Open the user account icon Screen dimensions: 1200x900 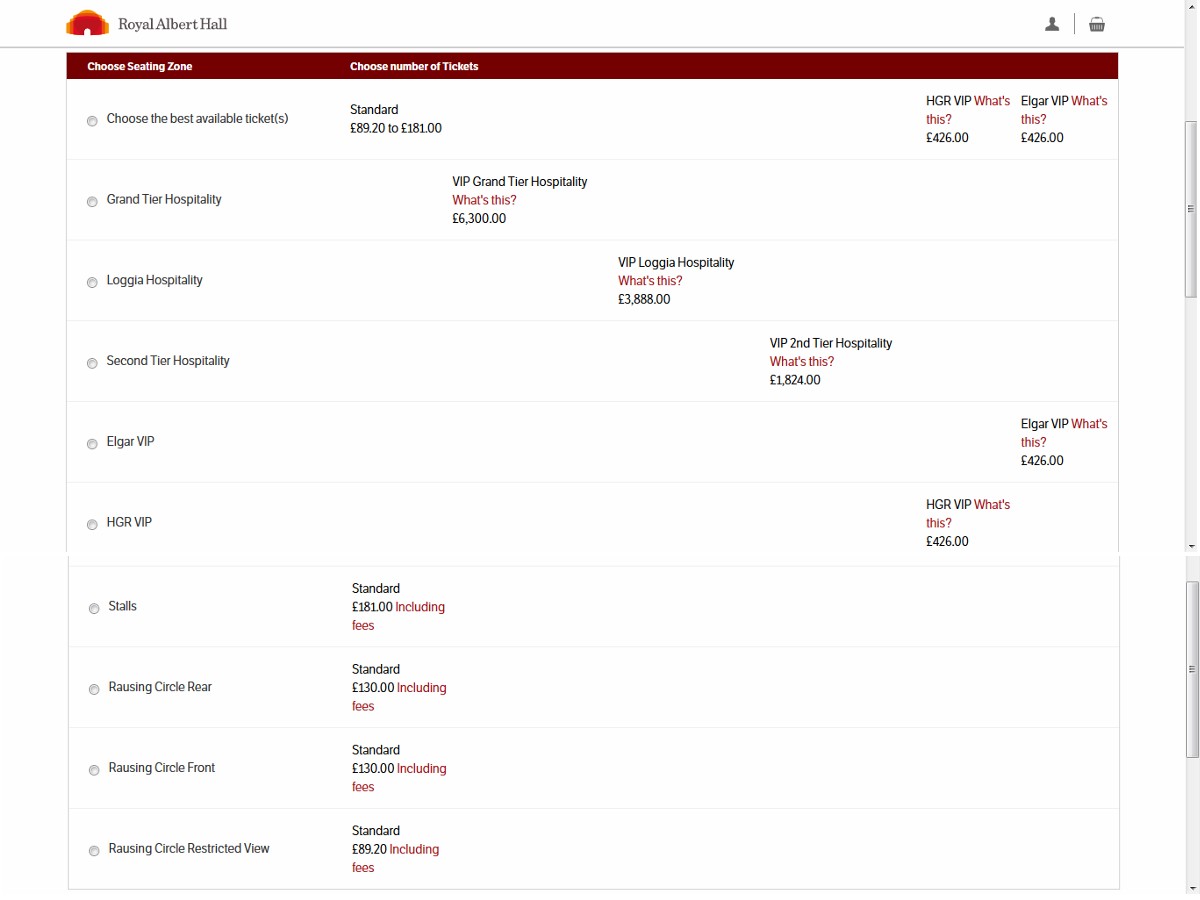tap(1052, 24)
